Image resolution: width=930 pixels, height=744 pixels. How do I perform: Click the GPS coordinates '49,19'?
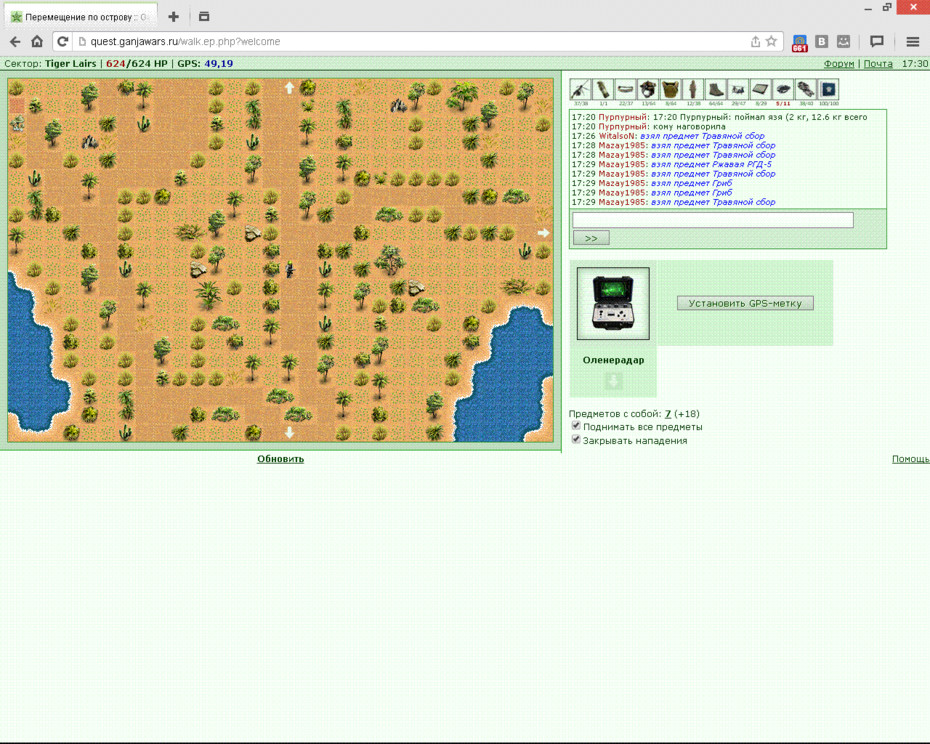219,63
